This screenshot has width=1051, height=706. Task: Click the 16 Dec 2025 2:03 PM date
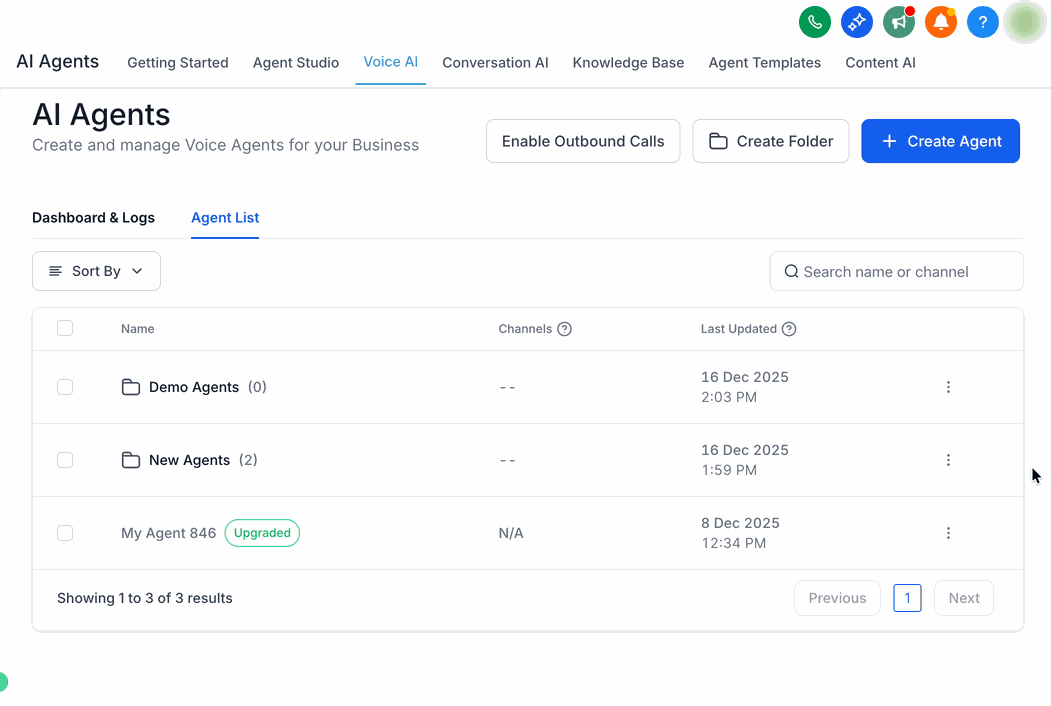pyautogui.click(x=745, y=387)
